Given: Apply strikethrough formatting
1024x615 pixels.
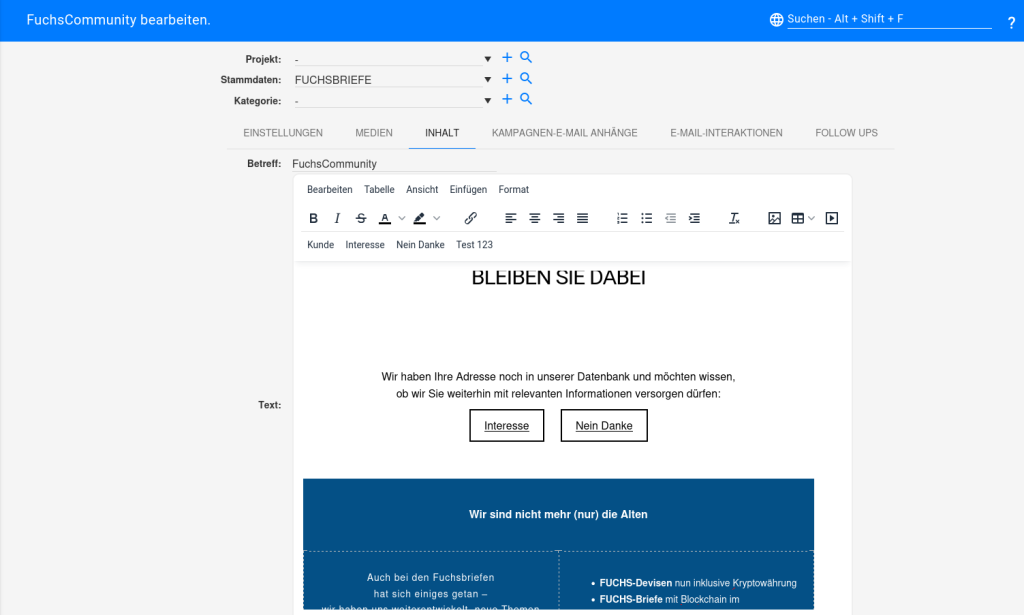Looking at the screenshot, I should 361,218.
